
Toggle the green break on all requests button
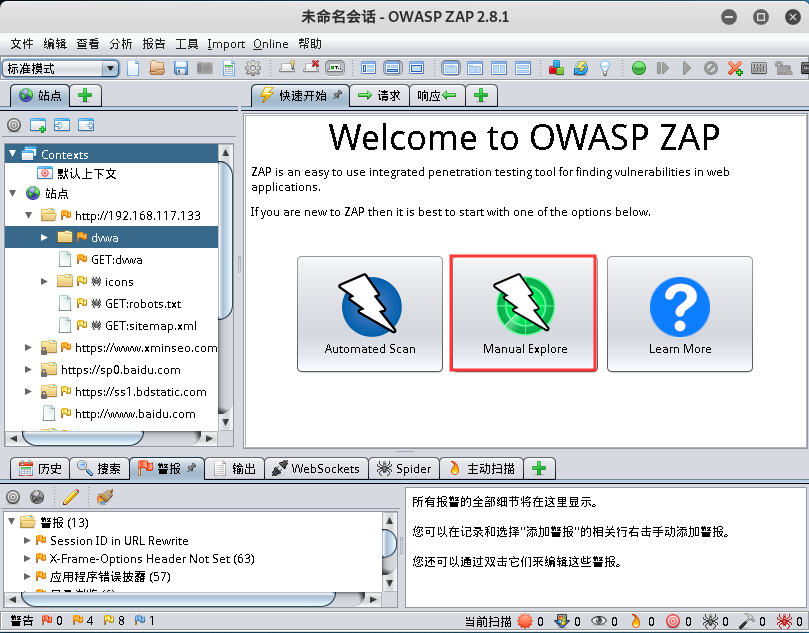click(x=639, y=68)
